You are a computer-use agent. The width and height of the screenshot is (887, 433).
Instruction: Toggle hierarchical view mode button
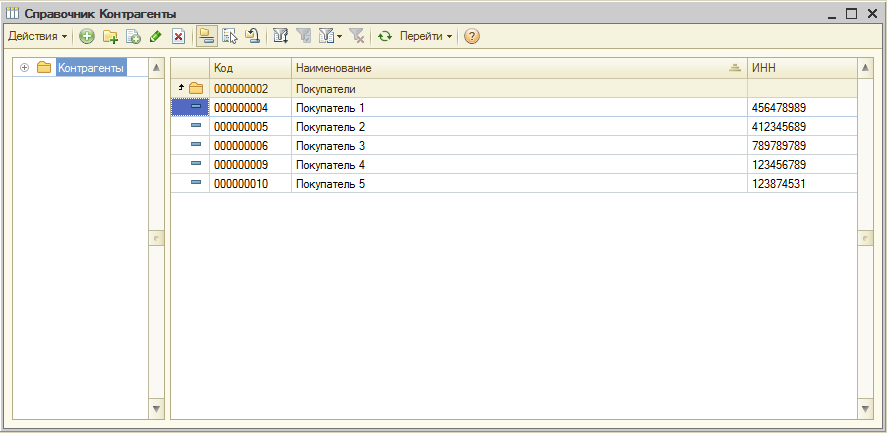pyautogui.click(x=206, y=36)
